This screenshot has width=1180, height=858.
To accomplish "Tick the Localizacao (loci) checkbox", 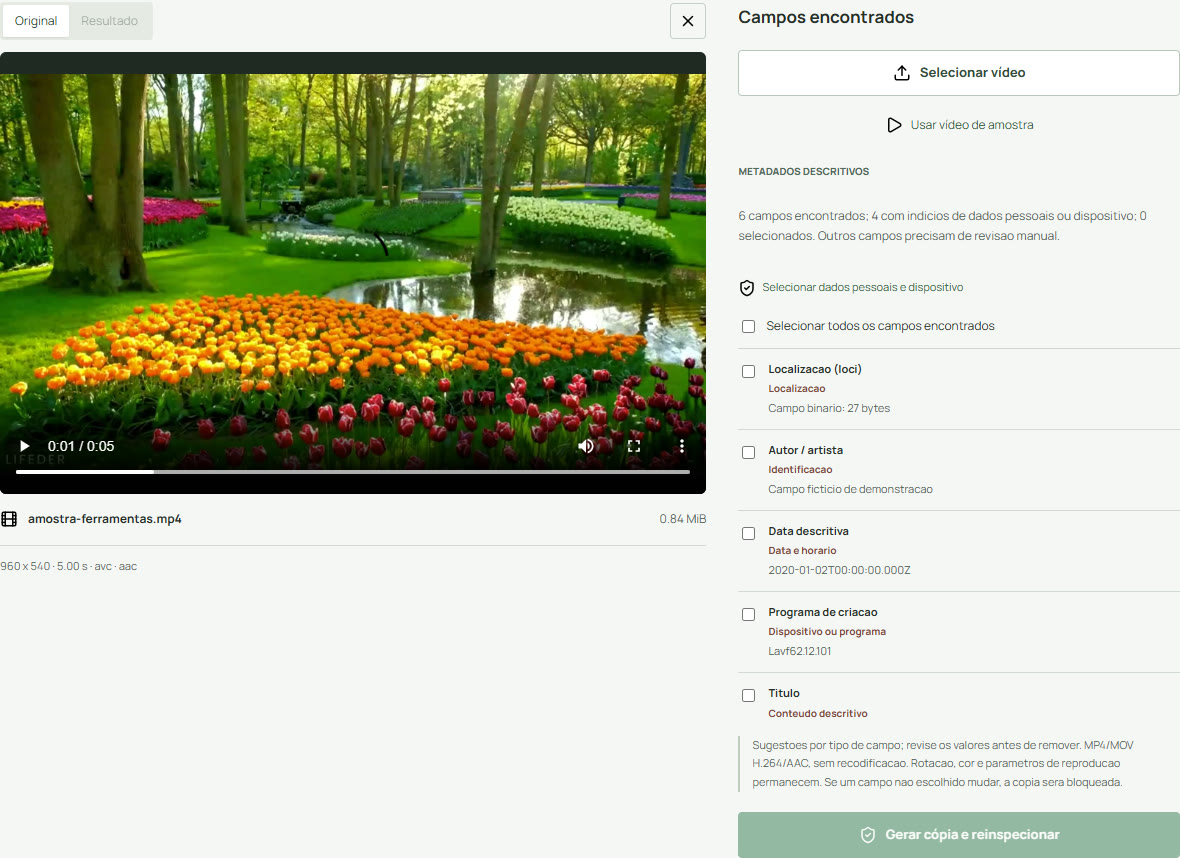I will point(748,372).
